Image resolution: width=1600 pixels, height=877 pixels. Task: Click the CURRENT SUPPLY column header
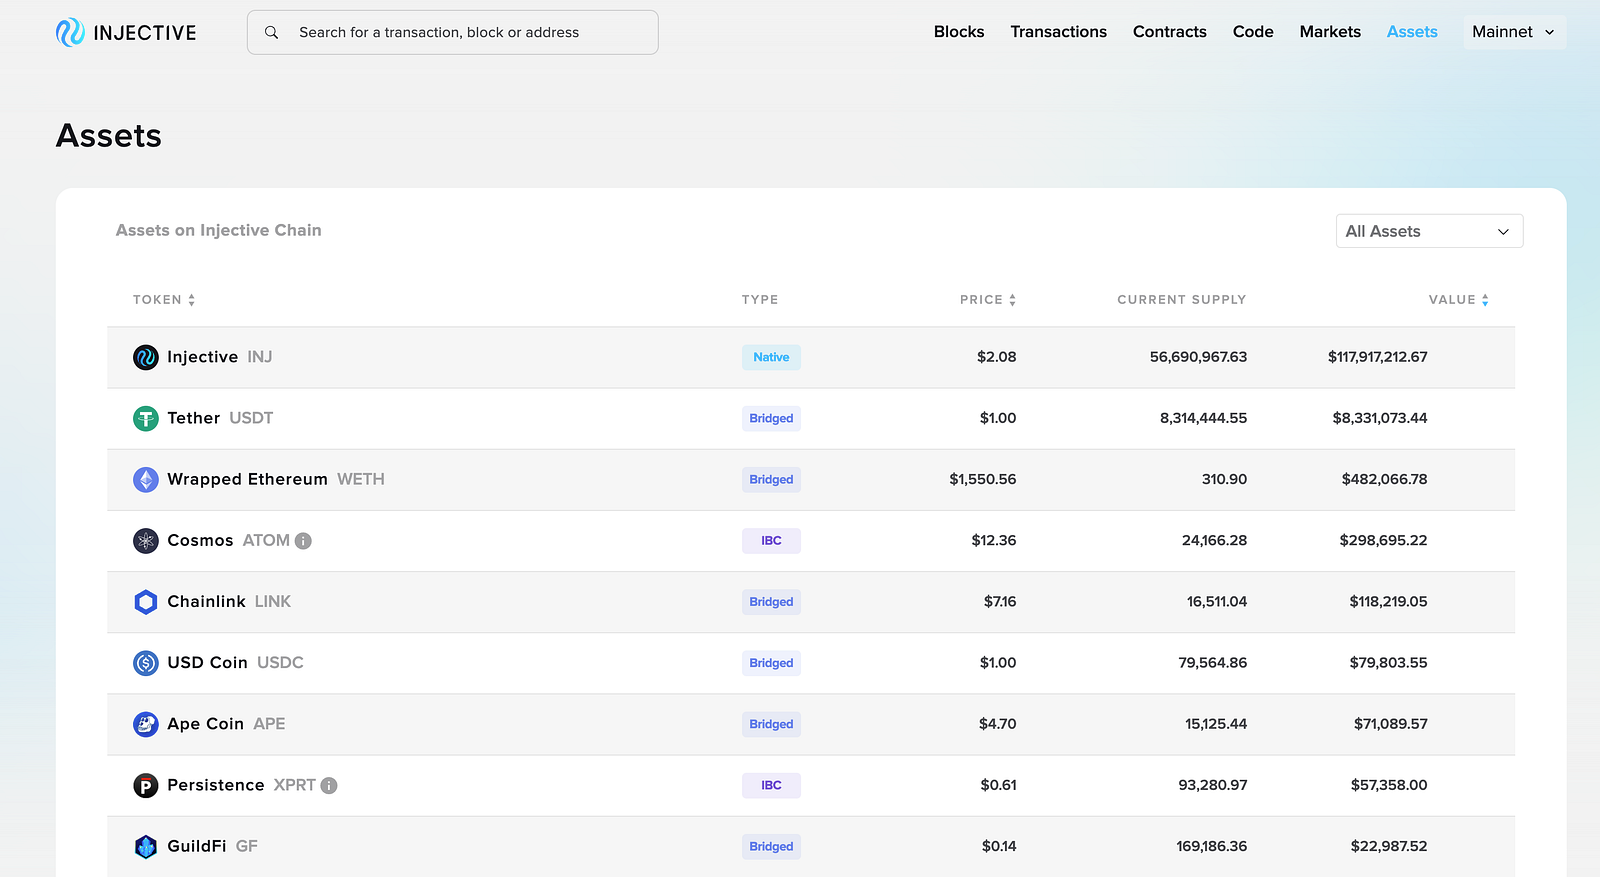click(1182, 300)
